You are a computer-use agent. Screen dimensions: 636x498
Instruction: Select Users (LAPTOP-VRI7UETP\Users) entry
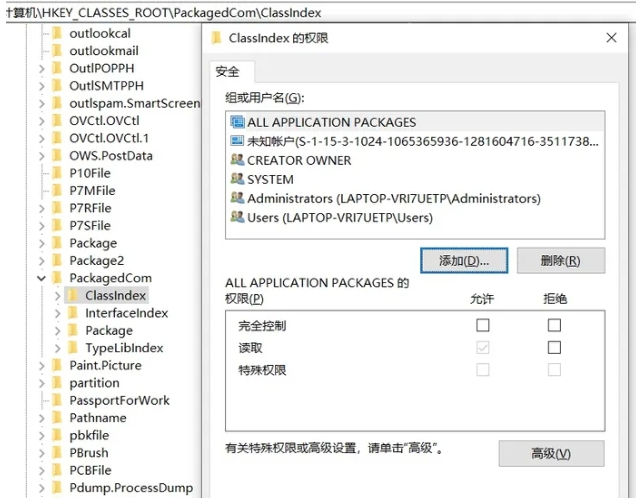pyautogui.click(x=415, y=217)
